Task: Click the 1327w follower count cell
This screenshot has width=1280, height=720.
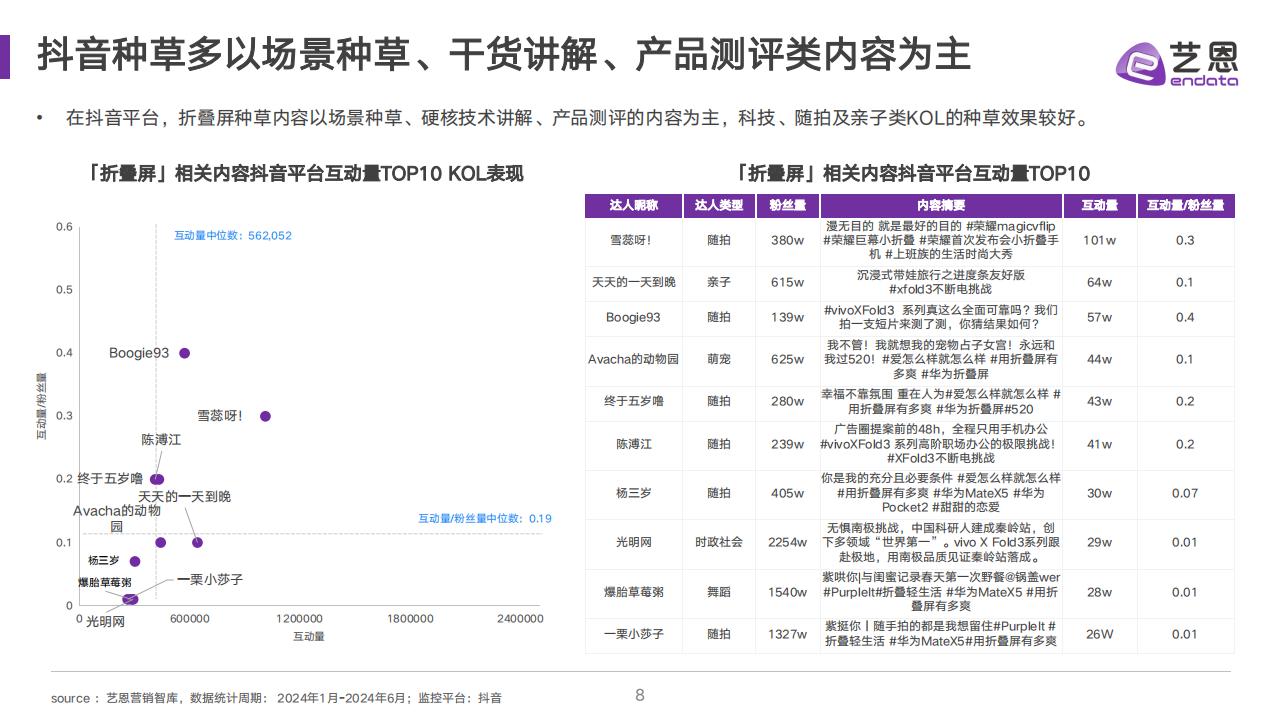Action: coord(787,634)
